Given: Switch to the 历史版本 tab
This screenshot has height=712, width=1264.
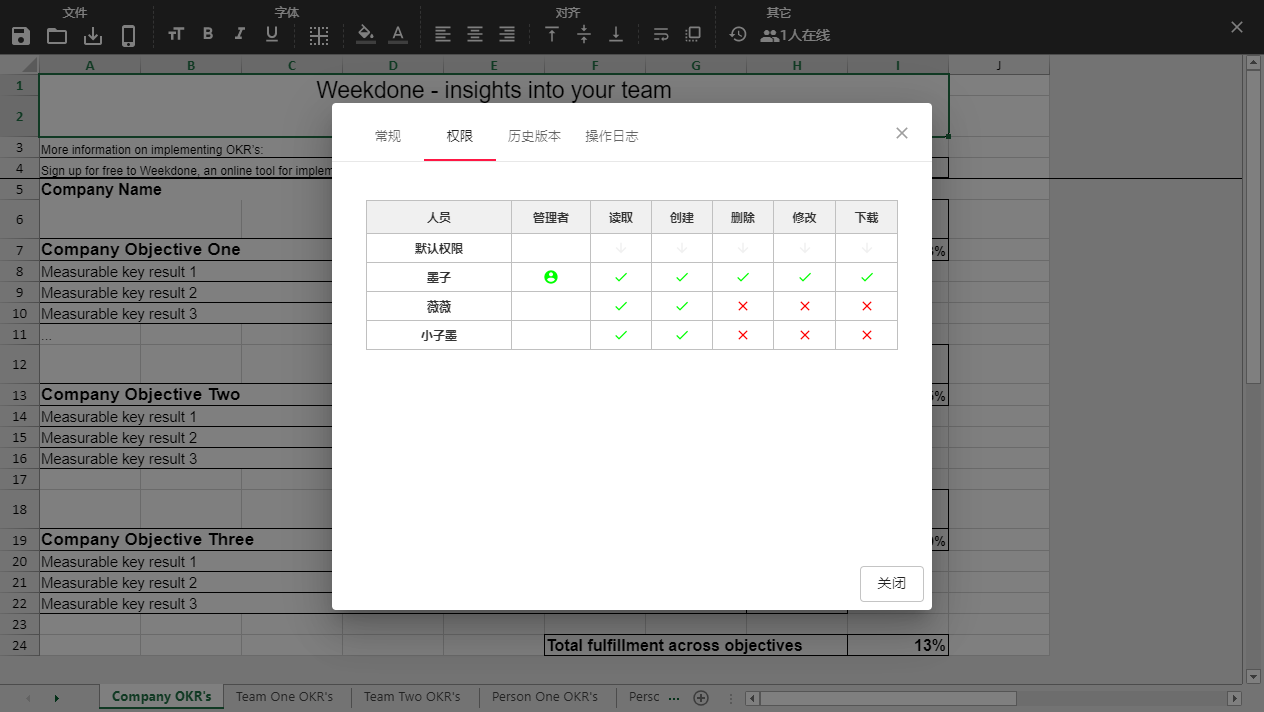Looking at the screenshot, I should click(x=534, y=136).
